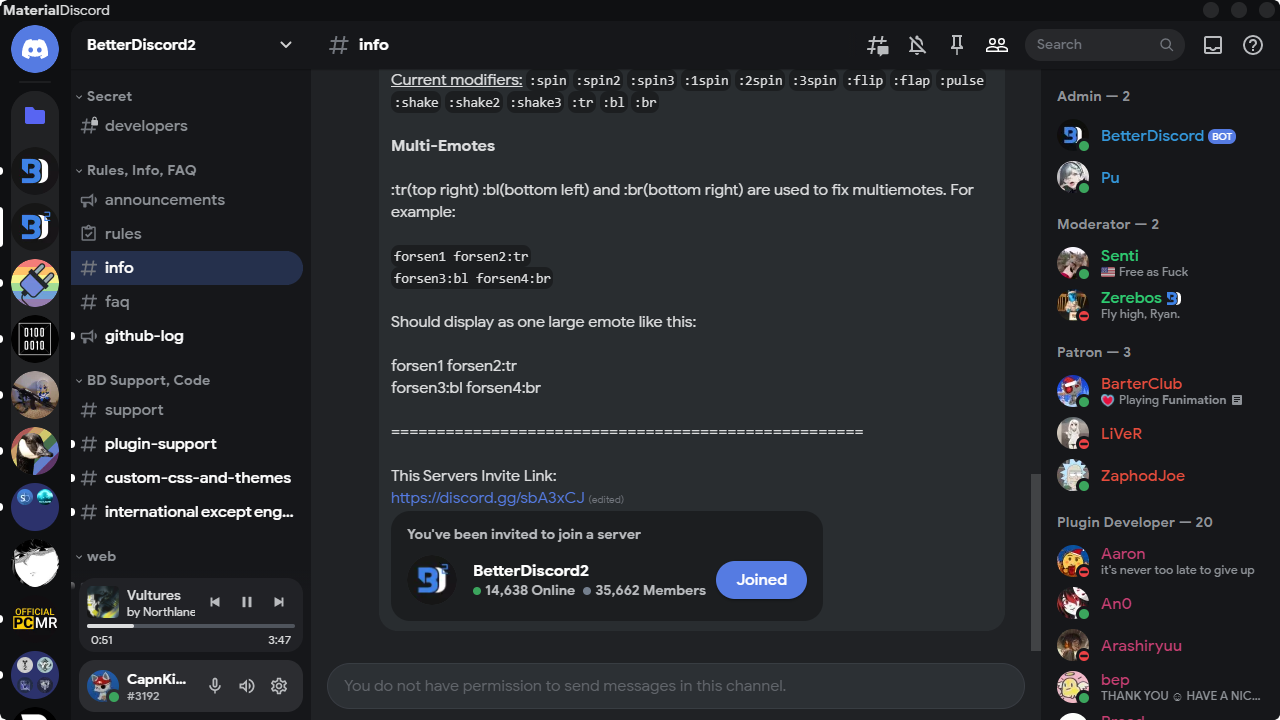
Task: Deafen audio with the speaker icon
Action: click(247, 686)
